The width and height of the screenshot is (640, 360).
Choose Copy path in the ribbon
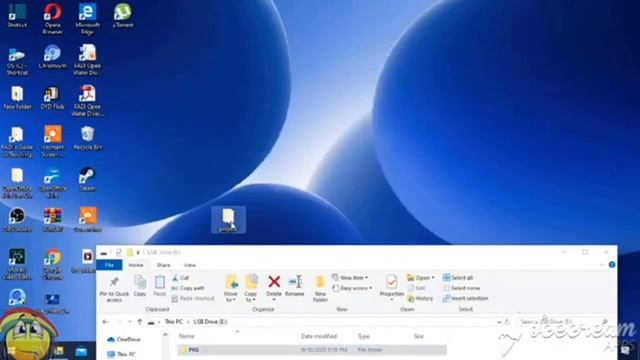[188, 288]
